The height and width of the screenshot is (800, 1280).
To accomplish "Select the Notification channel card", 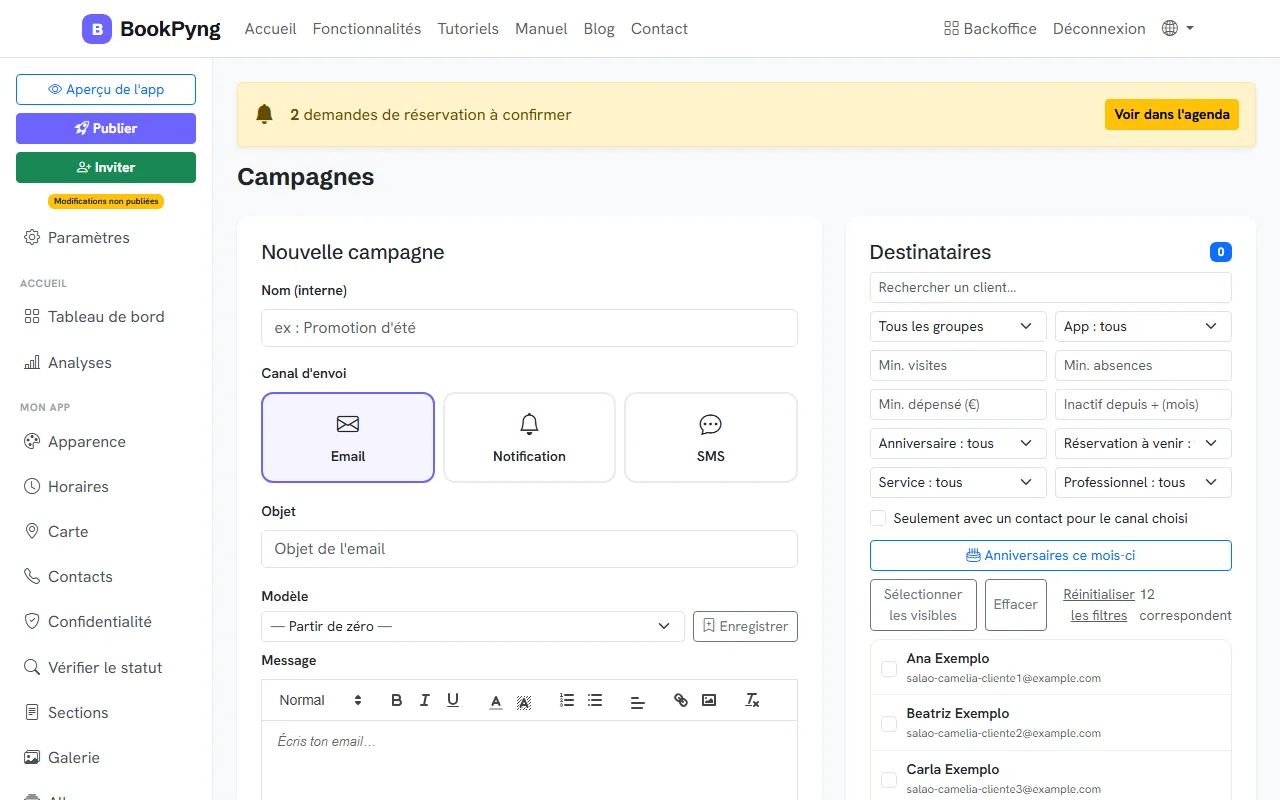I will pyautogui.click(x=529, y=437).
